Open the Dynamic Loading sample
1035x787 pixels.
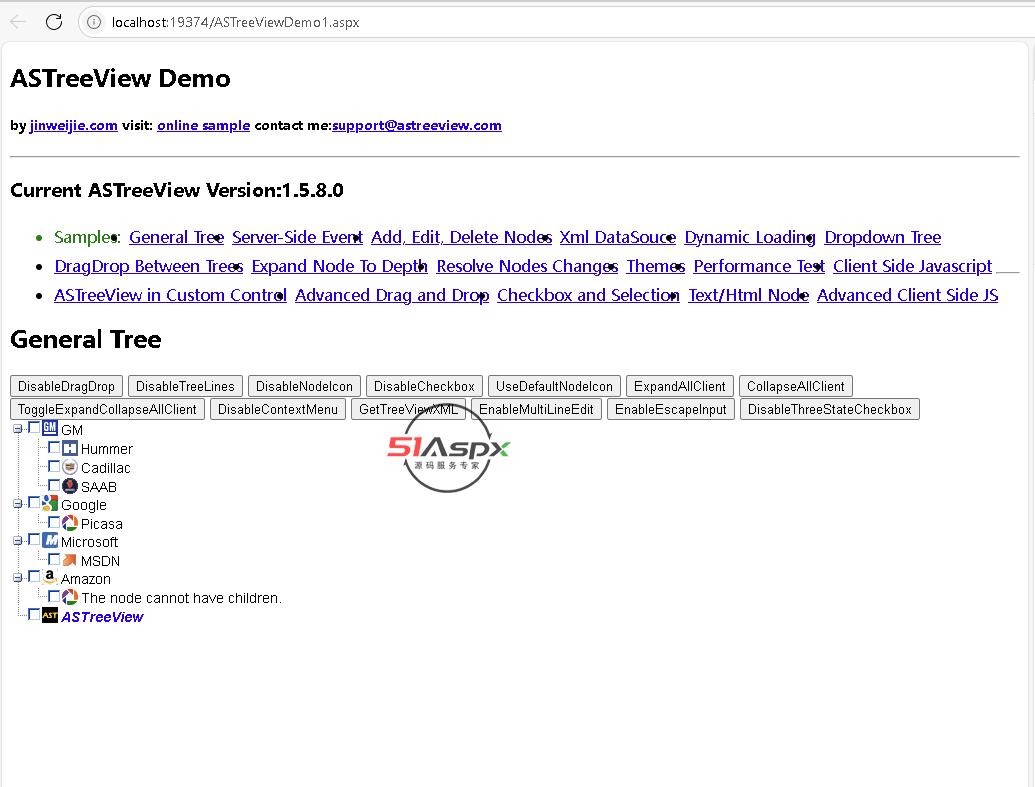(x=750, y=237)
